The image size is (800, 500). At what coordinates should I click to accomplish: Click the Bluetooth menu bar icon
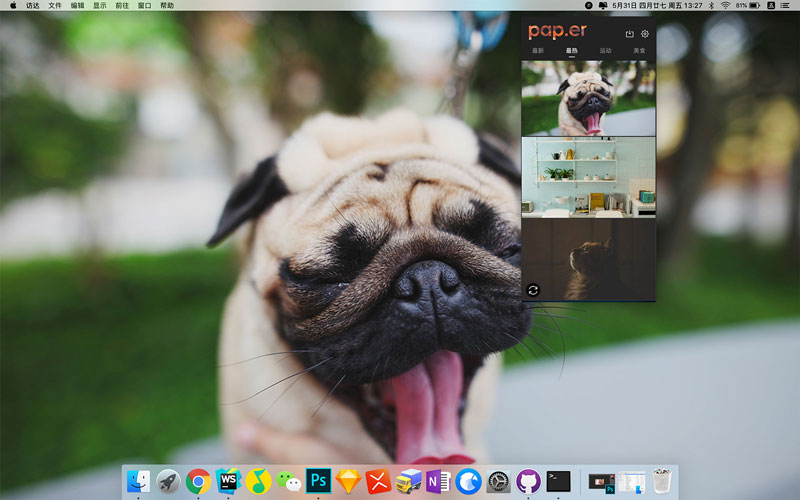click(712, 5)
